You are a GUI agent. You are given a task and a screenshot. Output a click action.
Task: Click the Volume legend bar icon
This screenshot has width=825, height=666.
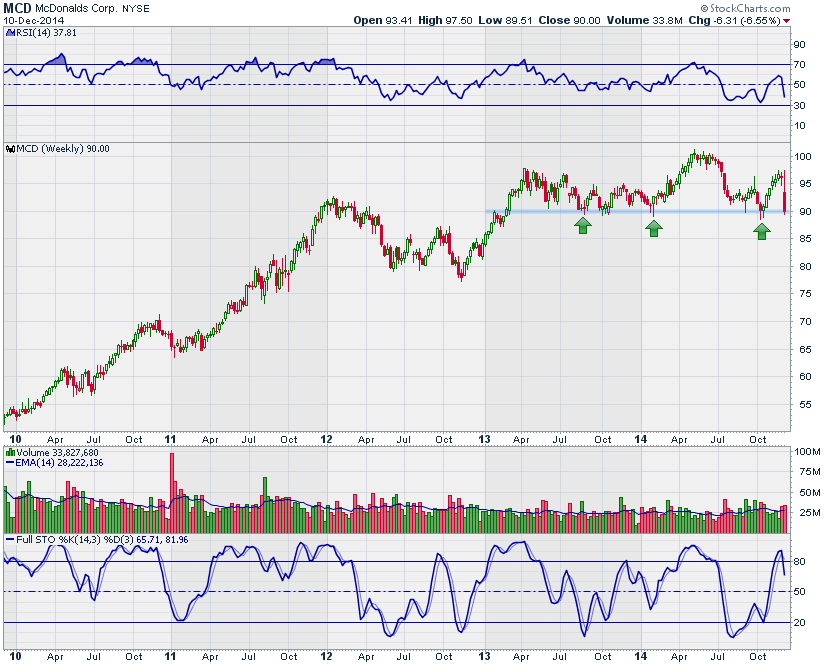[x=10, y=452]
